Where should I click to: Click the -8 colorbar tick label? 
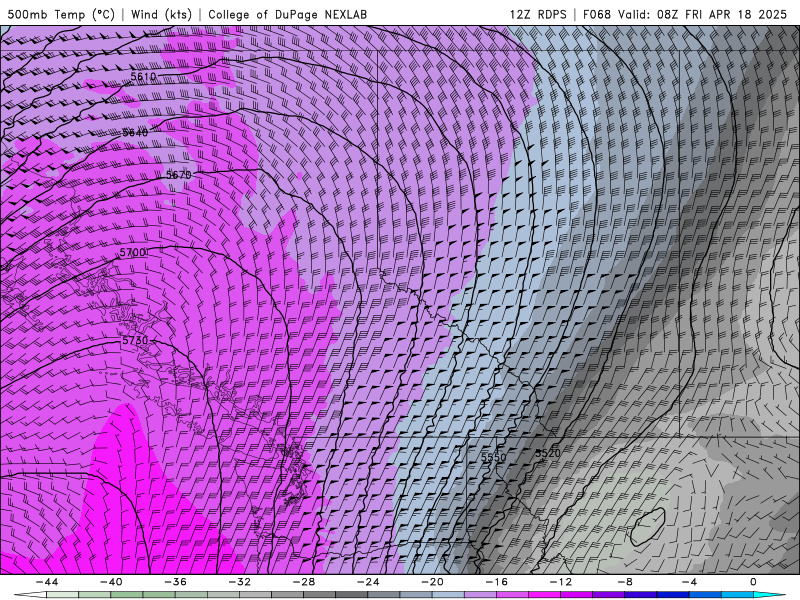click(625, 582)
